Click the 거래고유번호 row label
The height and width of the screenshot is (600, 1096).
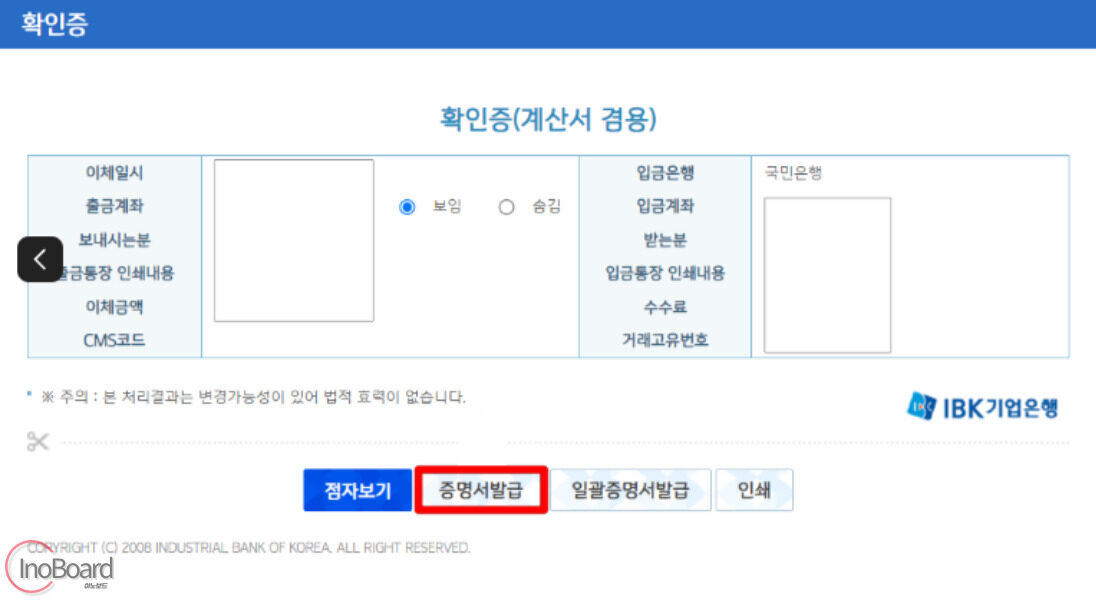click(x=665, y=341)
